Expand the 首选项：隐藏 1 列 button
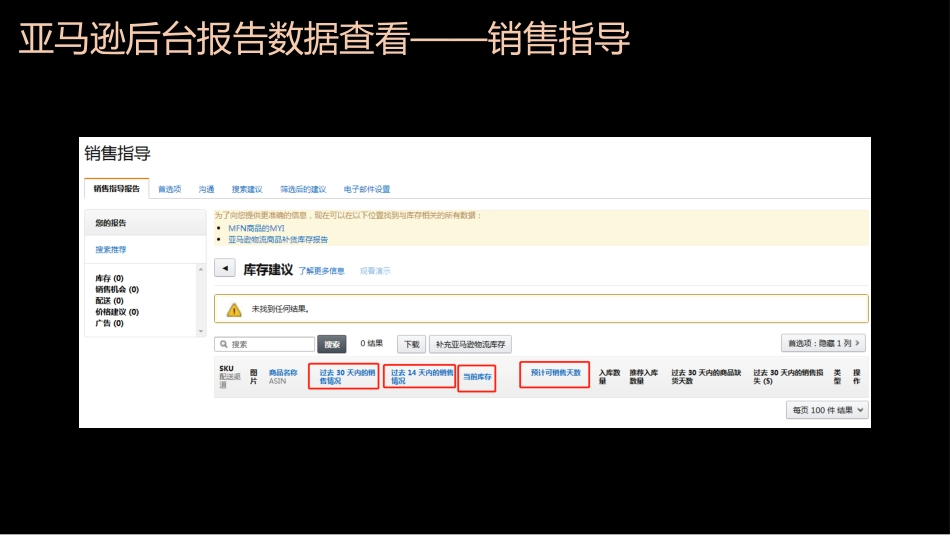Screen dimensions: 950x535 823,343
